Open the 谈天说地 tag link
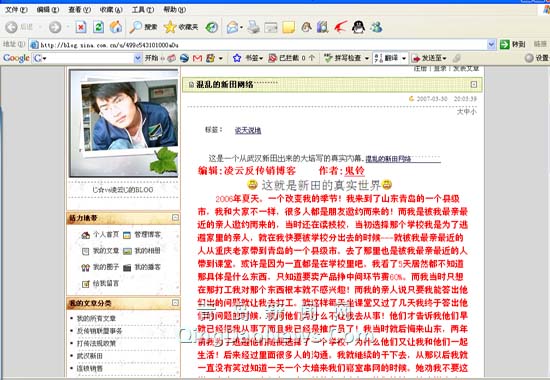 248,131
